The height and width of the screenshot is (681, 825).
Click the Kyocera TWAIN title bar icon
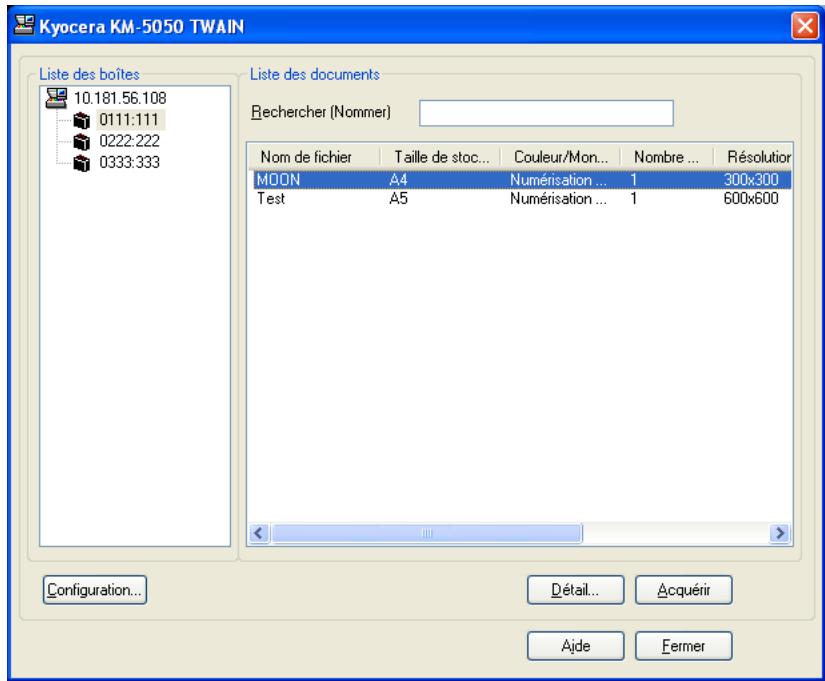(24, 25)
